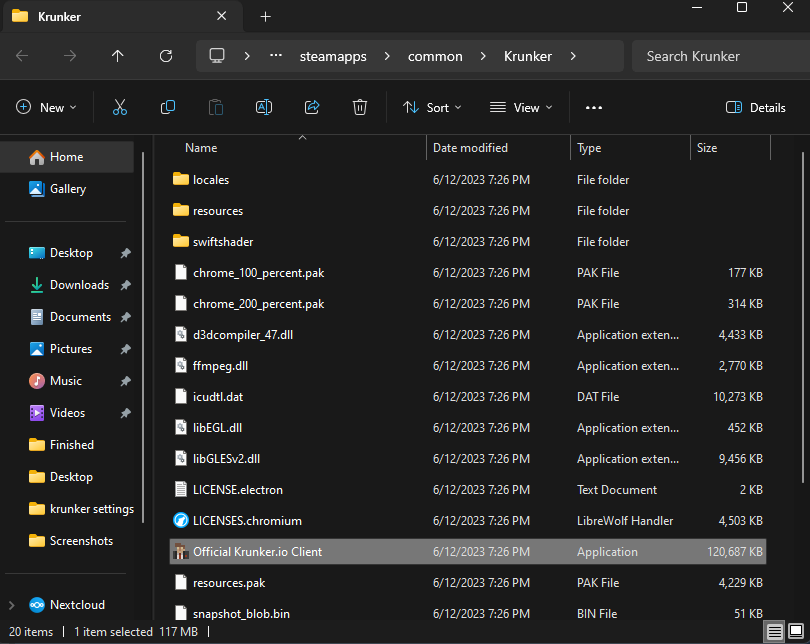Go back with the left arrow

tap(22, 56)
